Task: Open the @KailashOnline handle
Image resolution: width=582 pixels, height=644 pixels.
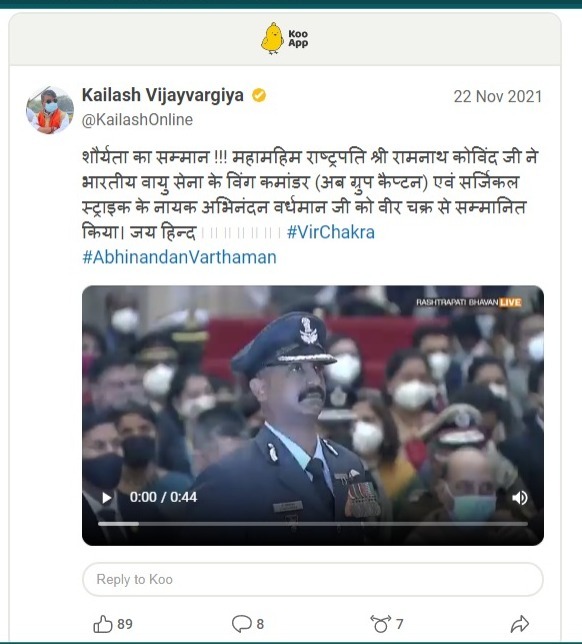Action: (137, 120)
